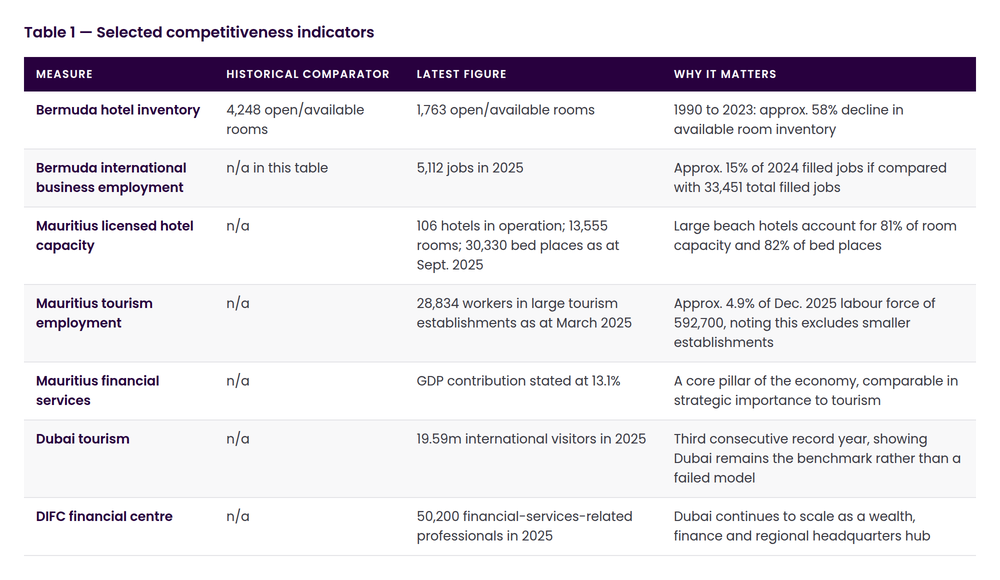Select 'Bermuda international business employment' row label

(x=111, y=177)
